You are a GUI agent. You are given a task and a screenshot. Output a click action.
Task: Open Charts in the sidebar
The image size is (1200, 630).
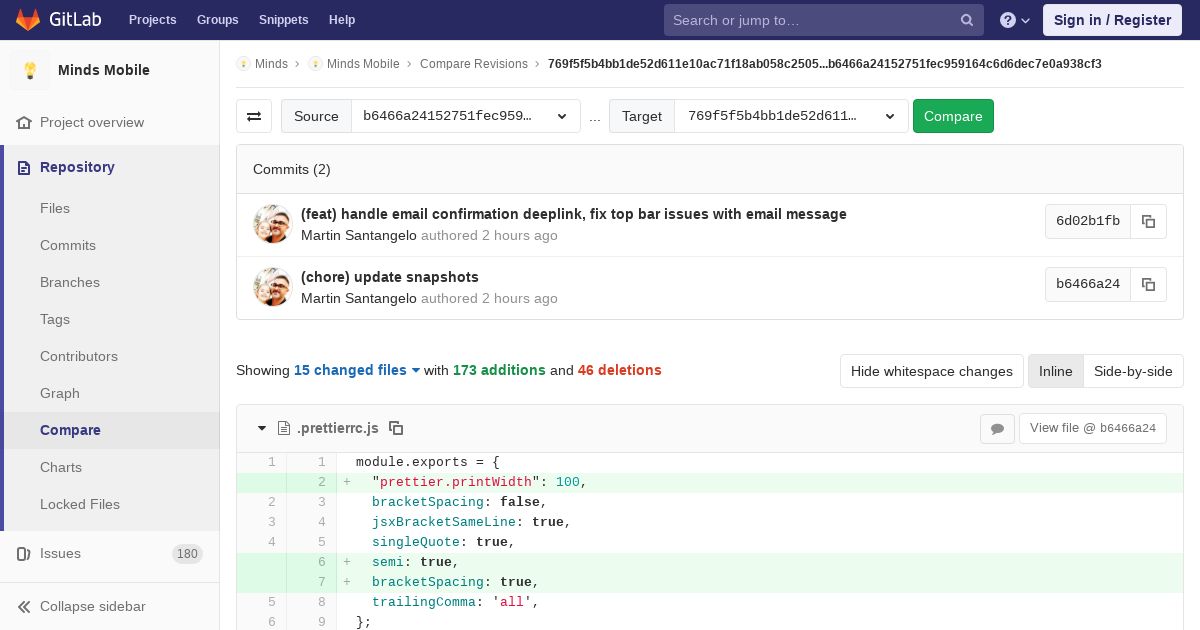(x=61, y=467)
